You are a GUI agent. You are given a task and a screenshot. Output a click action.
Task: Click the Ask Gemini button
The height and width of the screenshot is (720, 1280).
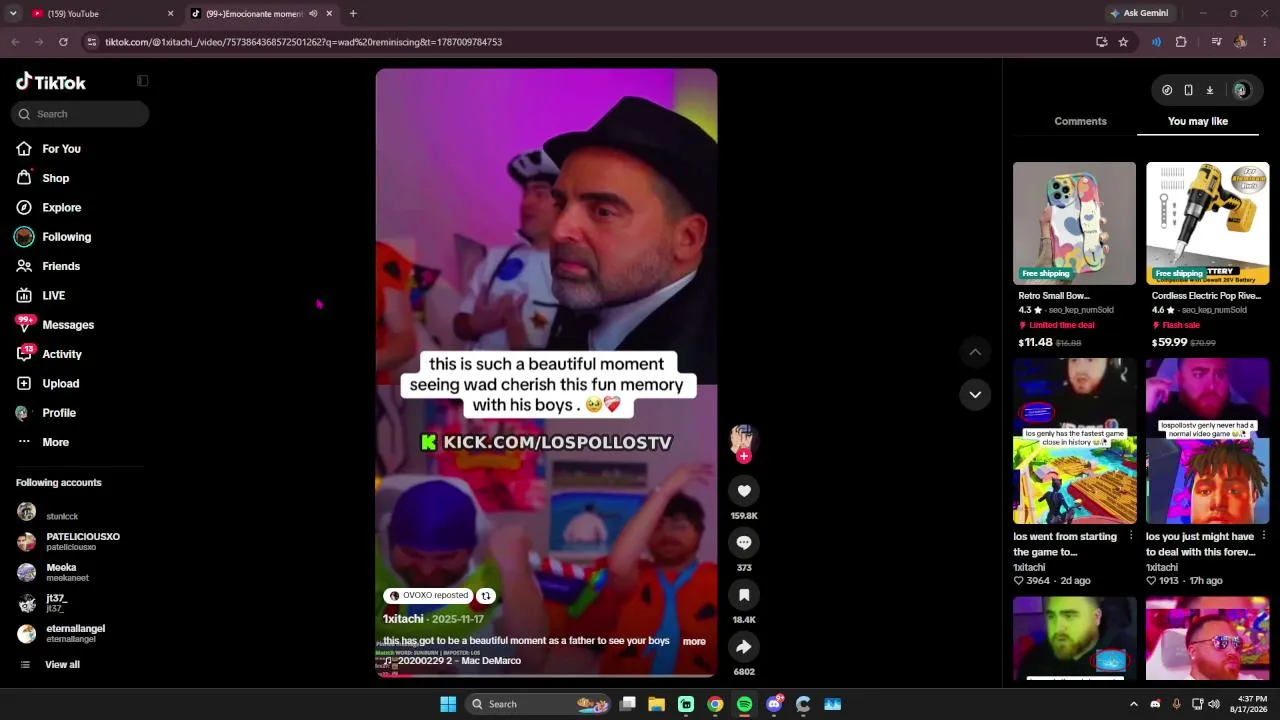(x=1138, y=13)
